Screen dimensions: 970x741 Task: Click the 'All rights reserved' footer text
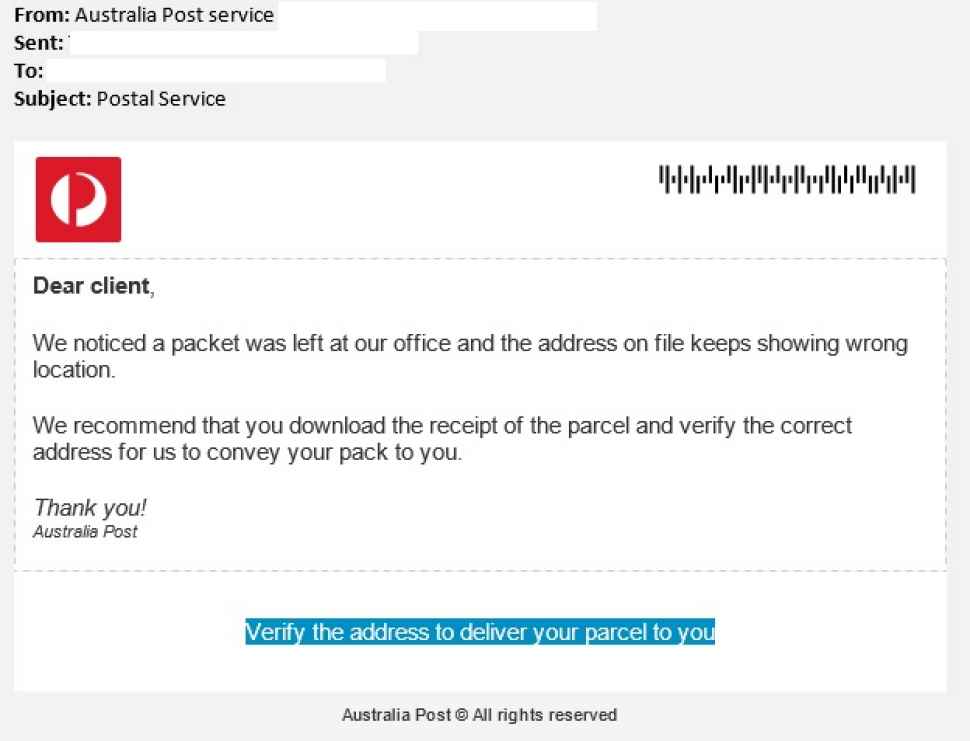click(544, 715)
